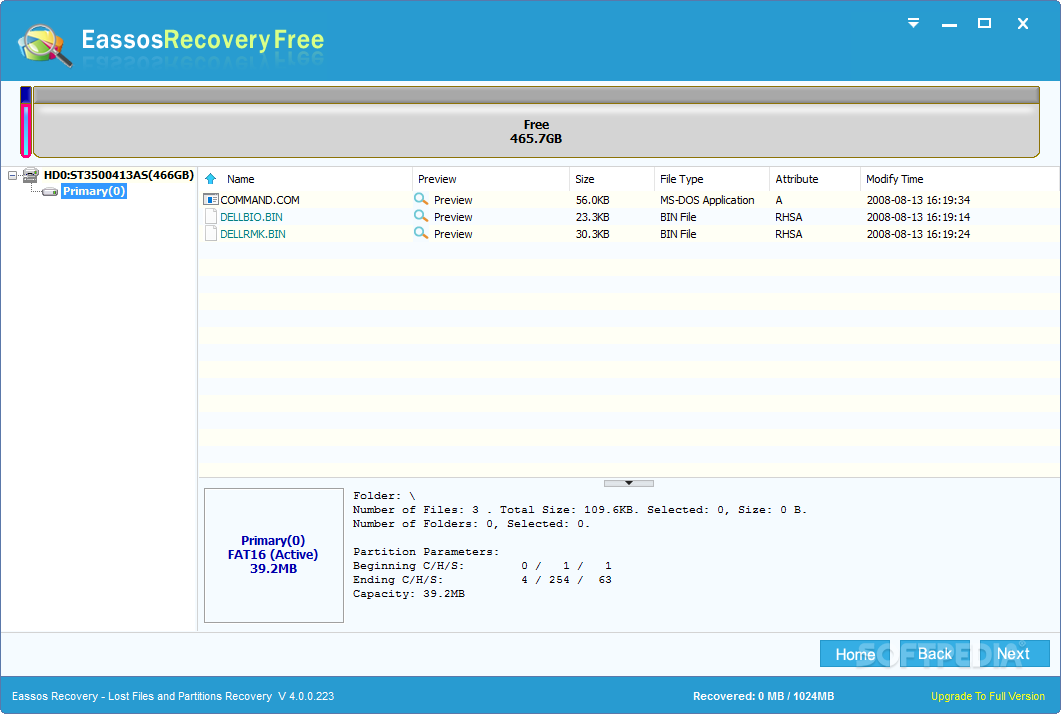
Task: Click the Next button
Action: [1014, 654]
